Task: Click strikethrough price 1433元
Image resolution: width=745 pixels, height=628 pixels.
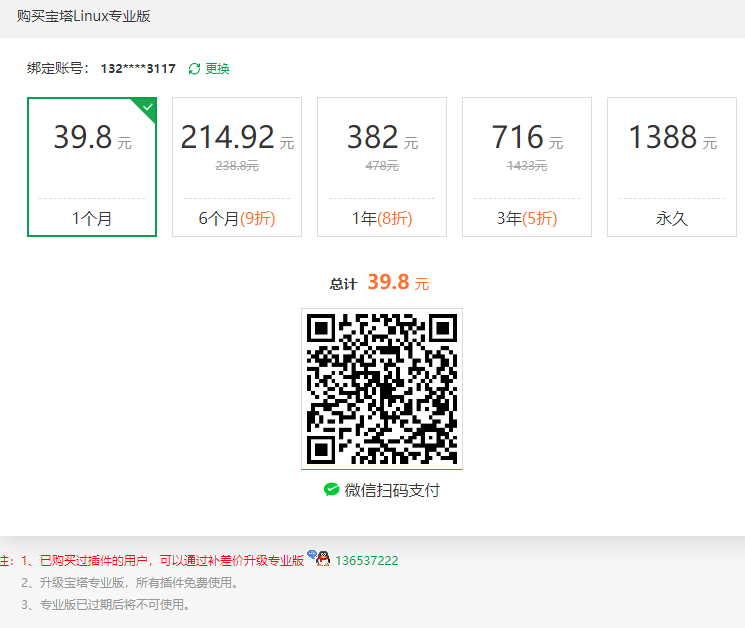Action: click(527, 166)
